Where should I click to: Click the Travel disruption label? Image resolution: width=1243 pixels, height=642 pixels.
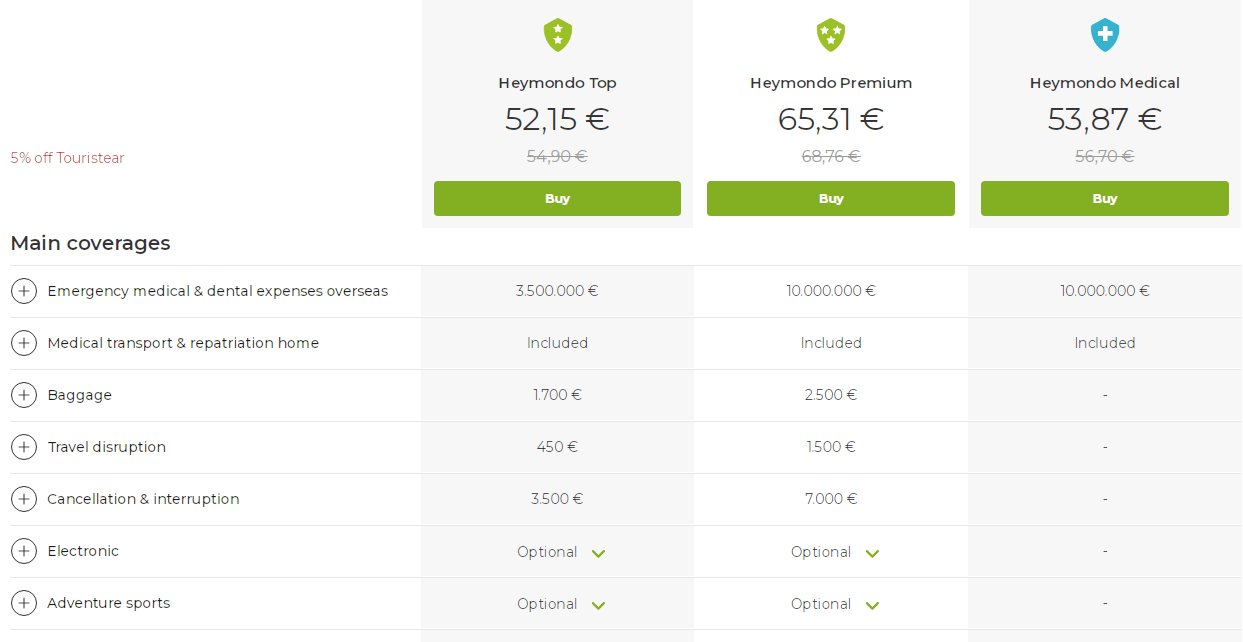[x=107, y=447]
